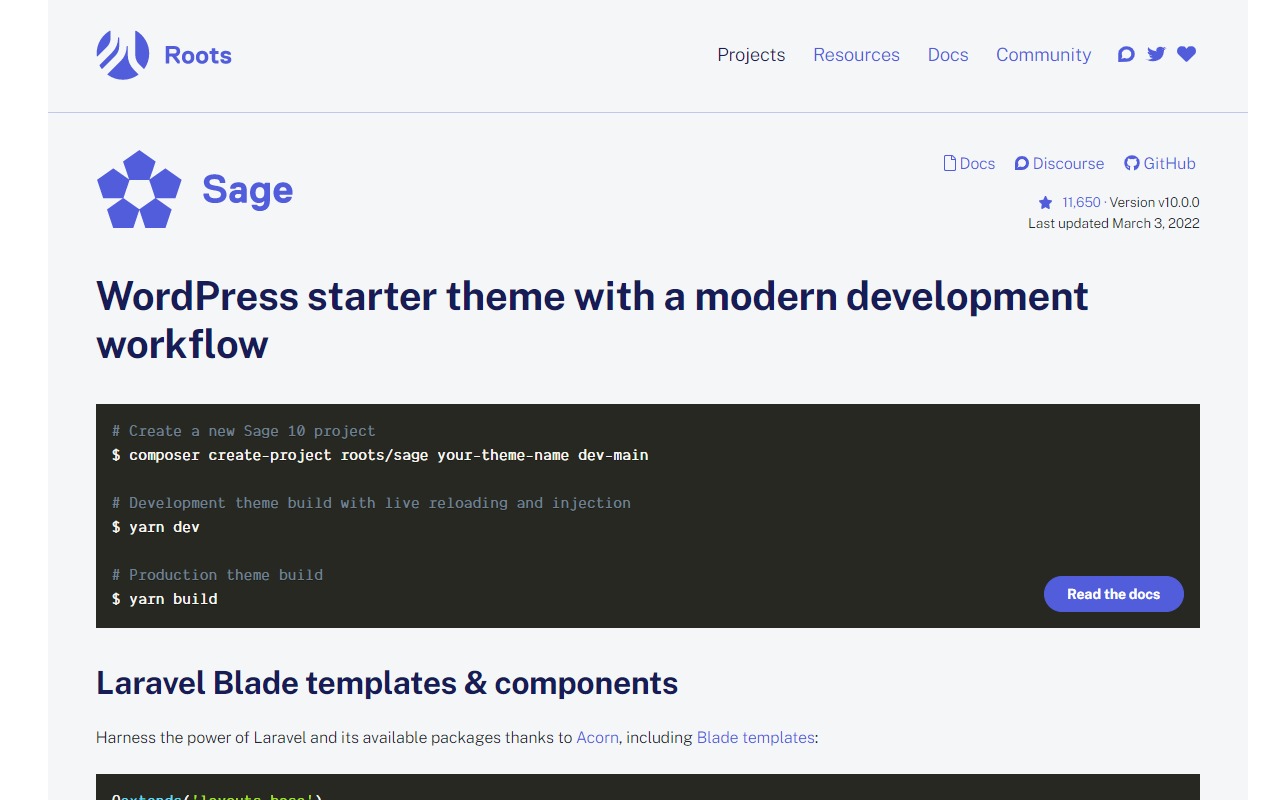1280x800 pixels.
Task: Click the document icon beside Docs
Action: (x=950, y=163)
